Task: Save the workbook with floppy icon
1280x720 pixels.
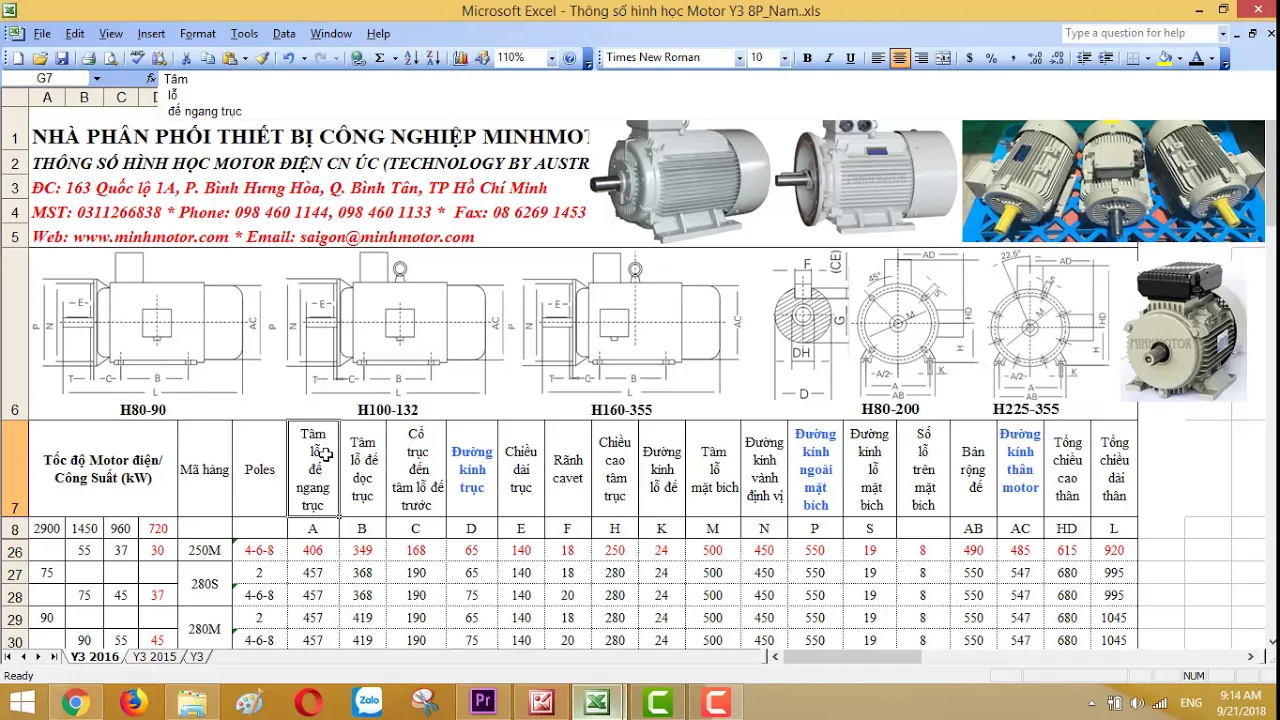Action: pos(62,58)
